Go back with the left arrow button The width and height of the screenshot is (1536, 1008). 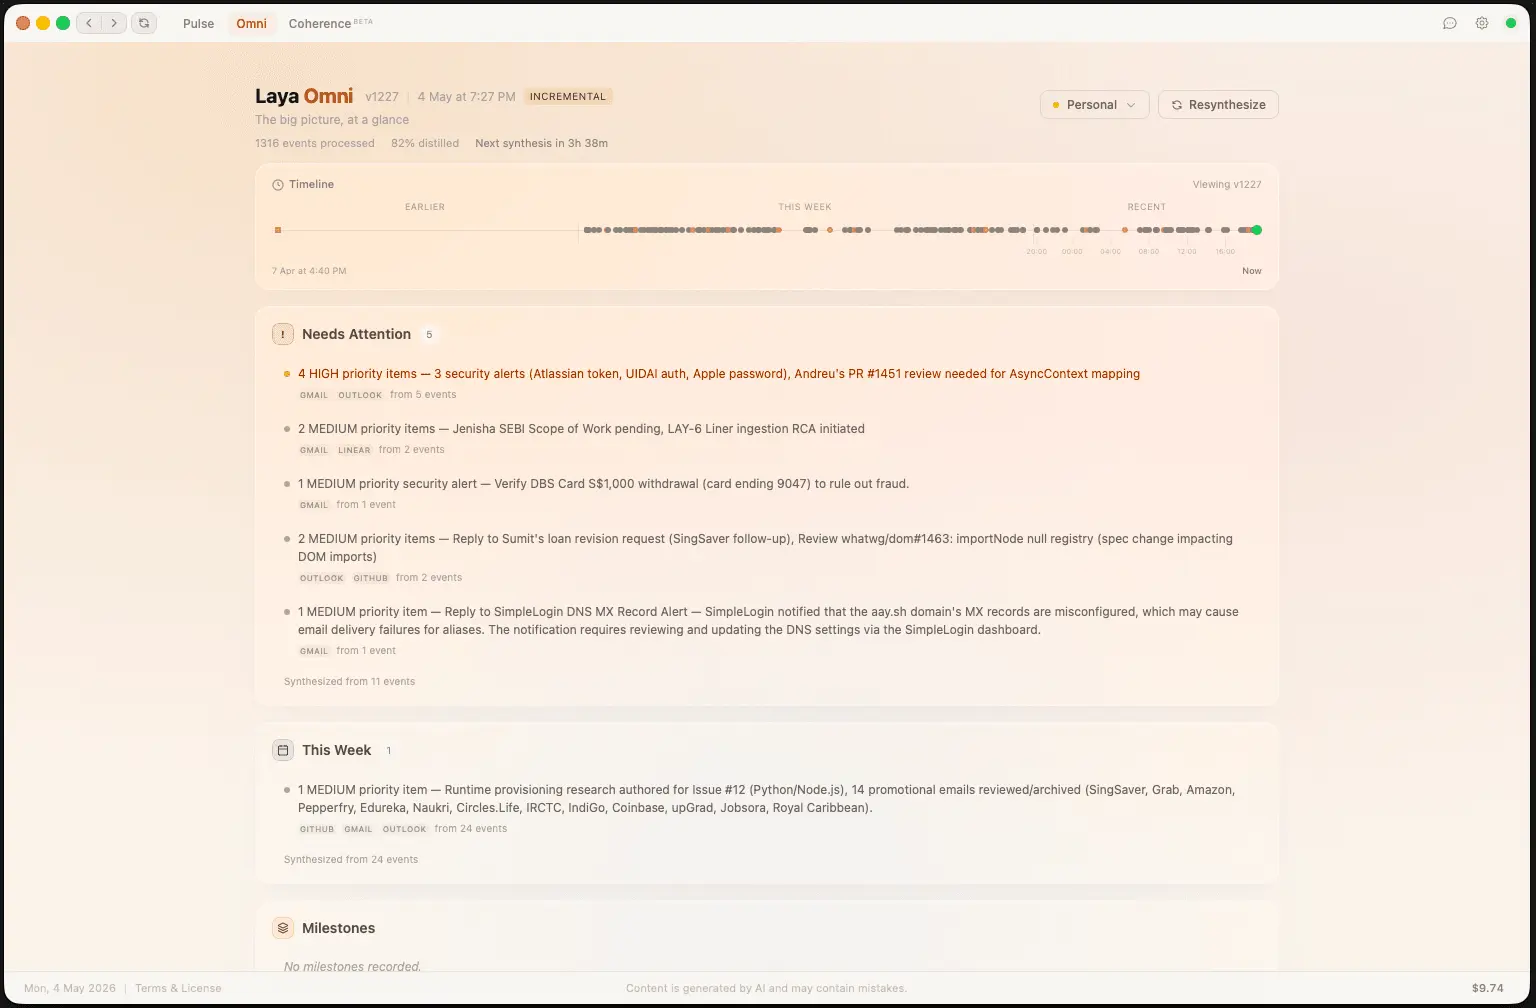89,23
